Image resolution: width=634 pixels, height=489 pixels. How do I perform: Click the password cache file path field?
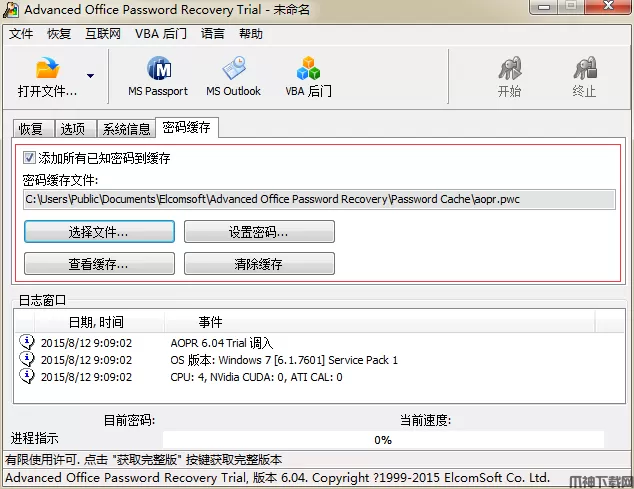(x=319, y=199)
